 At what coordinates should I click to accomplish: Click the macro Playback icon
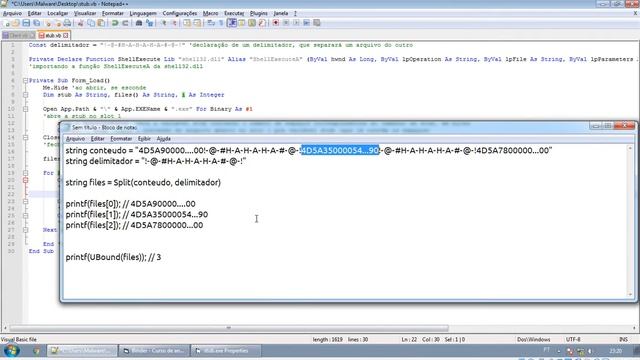coord(296,23)
